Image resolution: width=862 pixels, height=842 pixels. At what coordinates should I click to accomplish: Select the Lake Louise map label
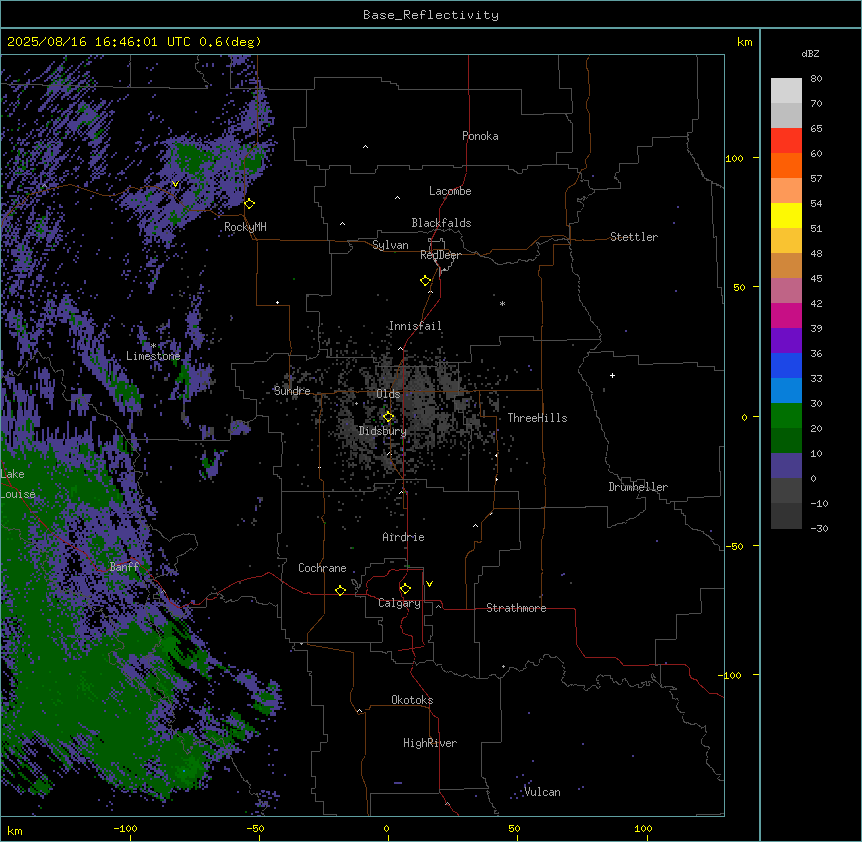pos(18,484)
